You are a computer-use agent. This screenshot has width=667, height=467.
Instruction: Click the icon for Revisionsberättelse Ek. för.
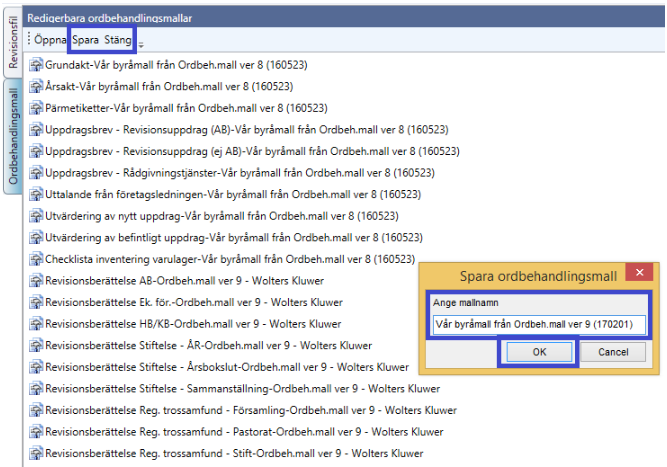pos(36,302)
